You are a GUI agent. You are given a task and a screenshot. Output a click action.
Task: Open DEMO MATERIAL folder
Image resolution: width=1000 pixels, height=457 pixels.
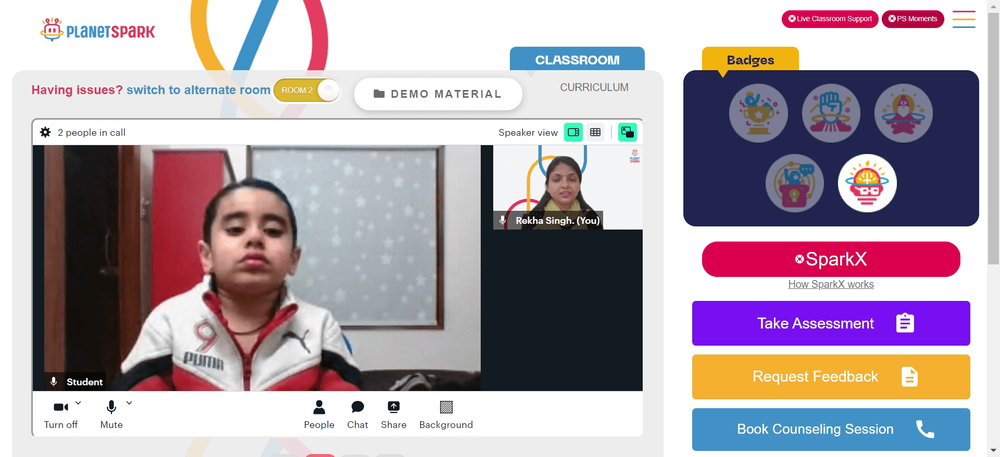(438, 94)
